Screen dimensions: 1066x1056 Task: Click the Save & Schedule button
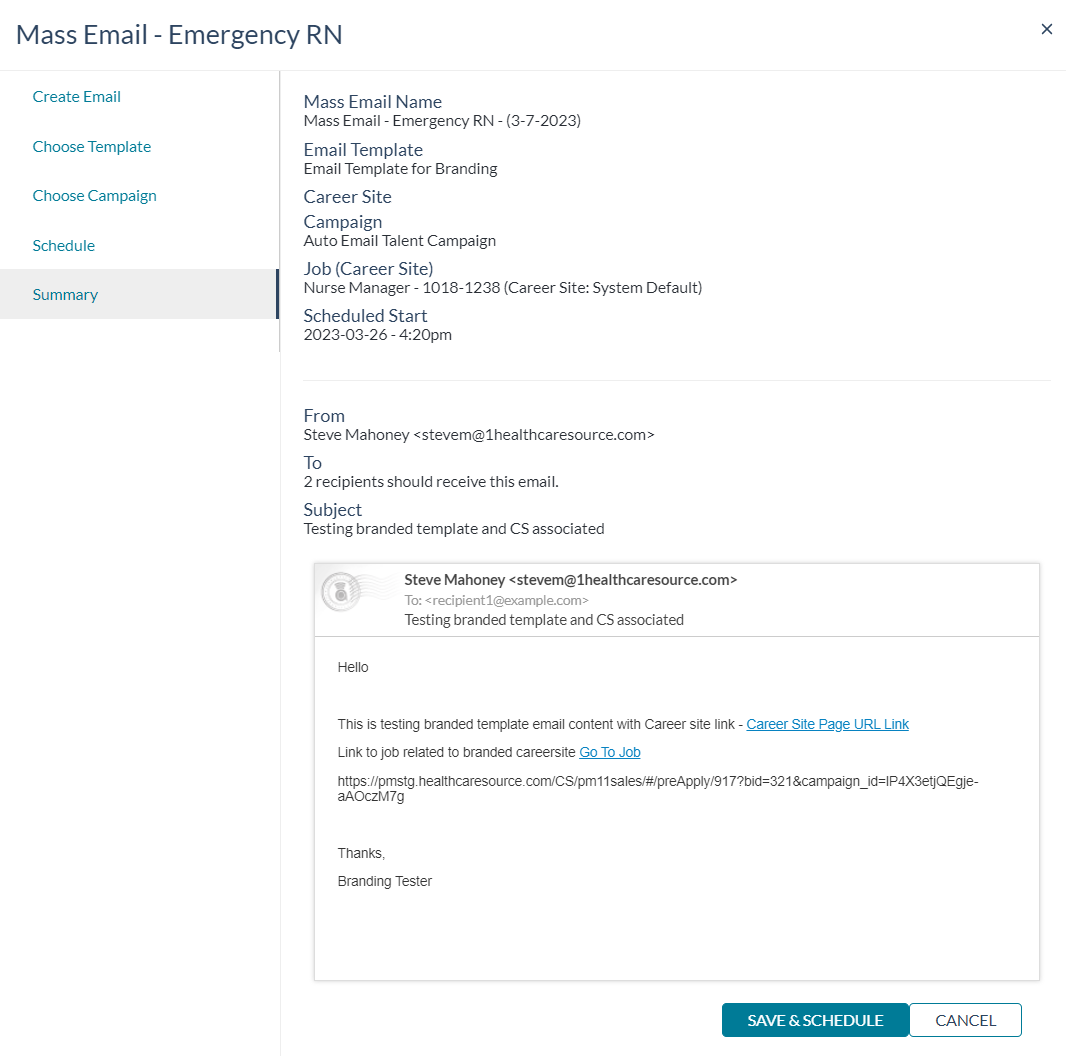(x=815, y=1020)
